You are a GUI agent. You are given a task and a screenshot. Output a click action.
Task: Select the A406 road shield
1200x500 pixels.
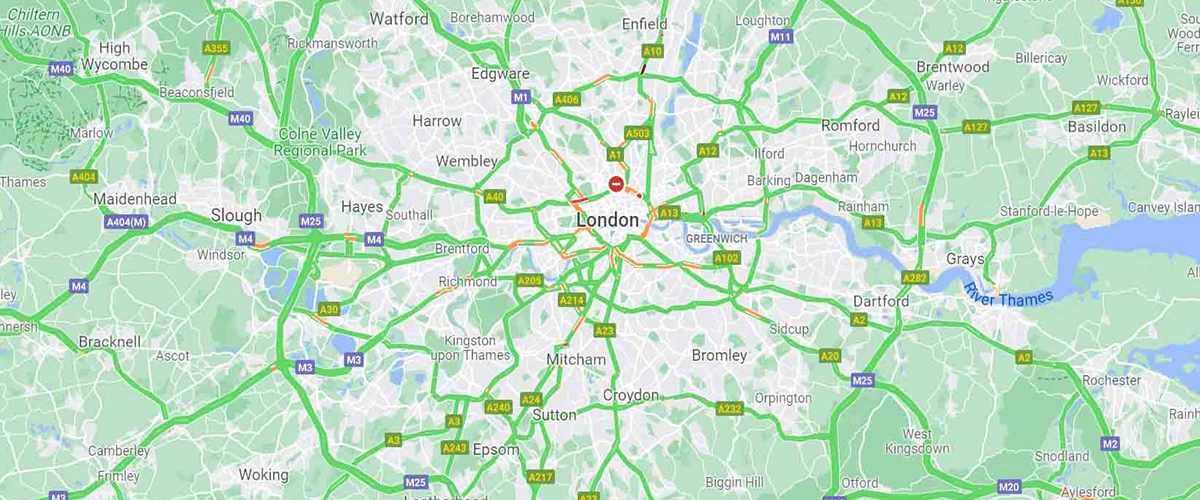coord(567,99)
